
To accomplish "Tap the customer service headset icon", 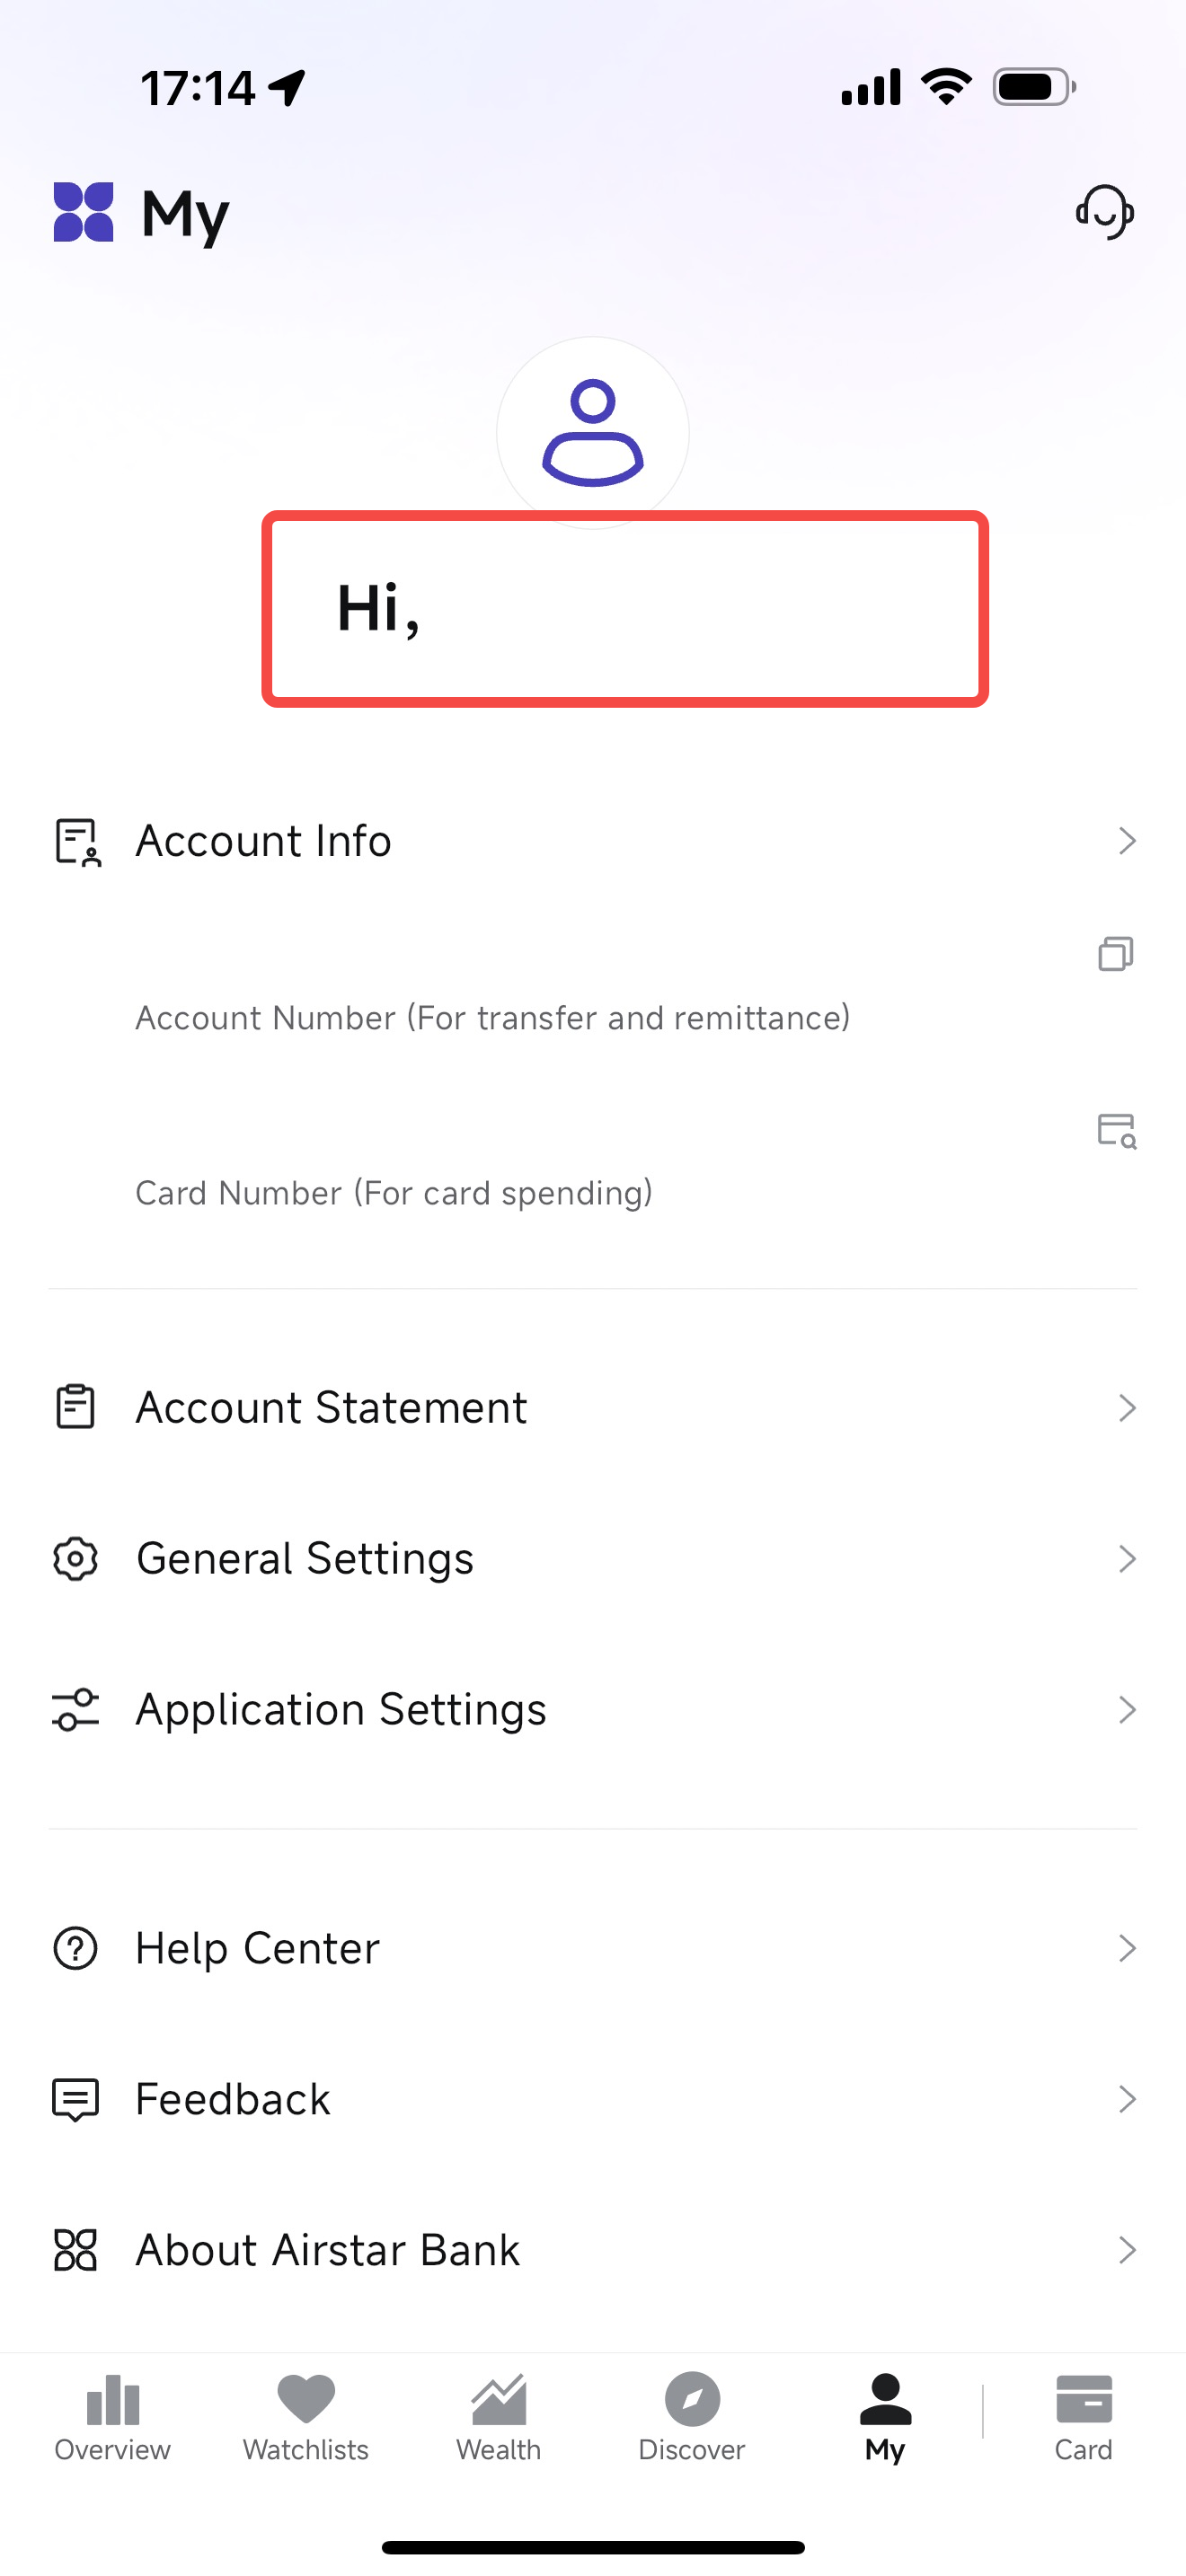I will coord(1104,212).
